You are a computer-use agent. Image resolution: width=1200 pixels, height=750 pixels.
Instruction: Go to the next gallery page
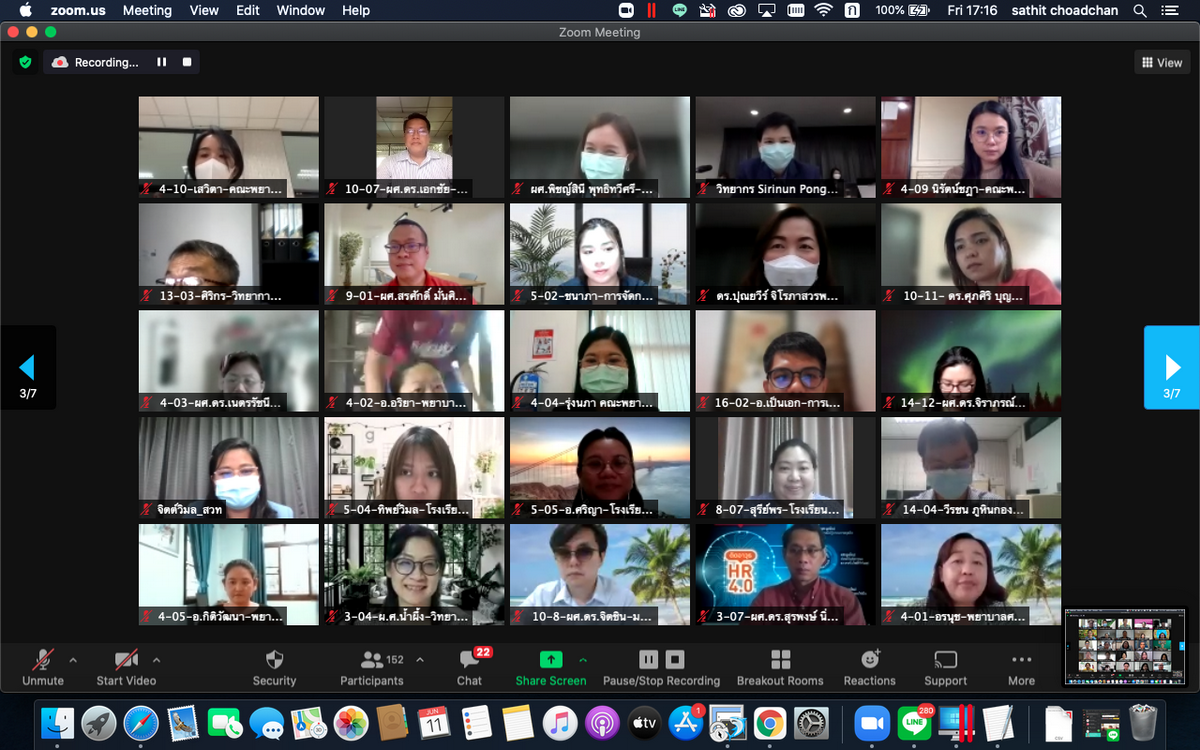tap(1171, 368)
